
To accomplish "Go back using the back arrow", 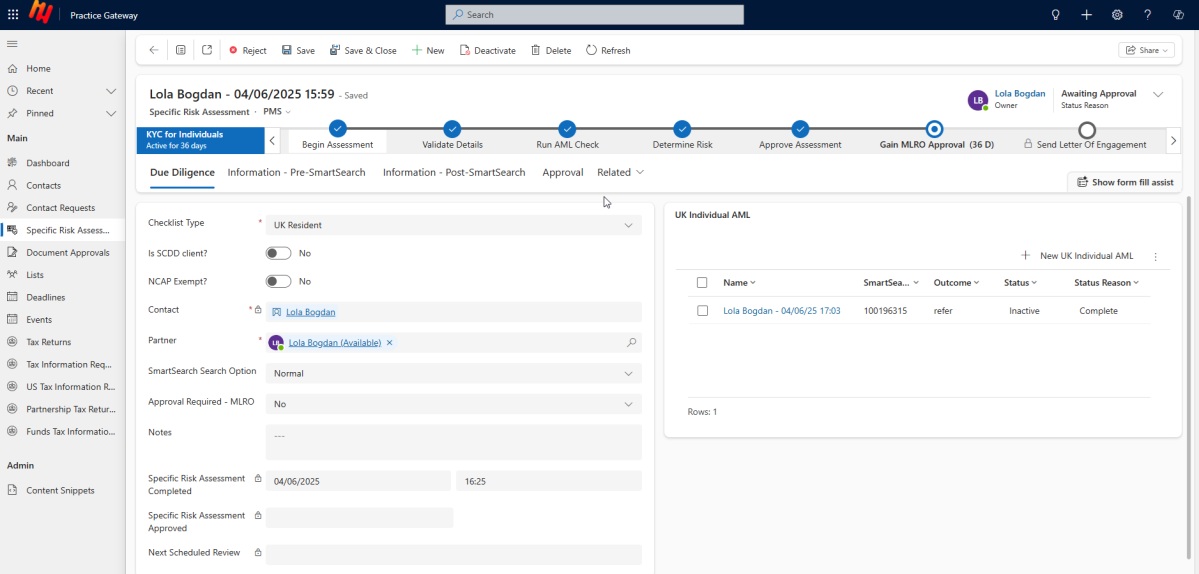I will (x=154, y=50).
